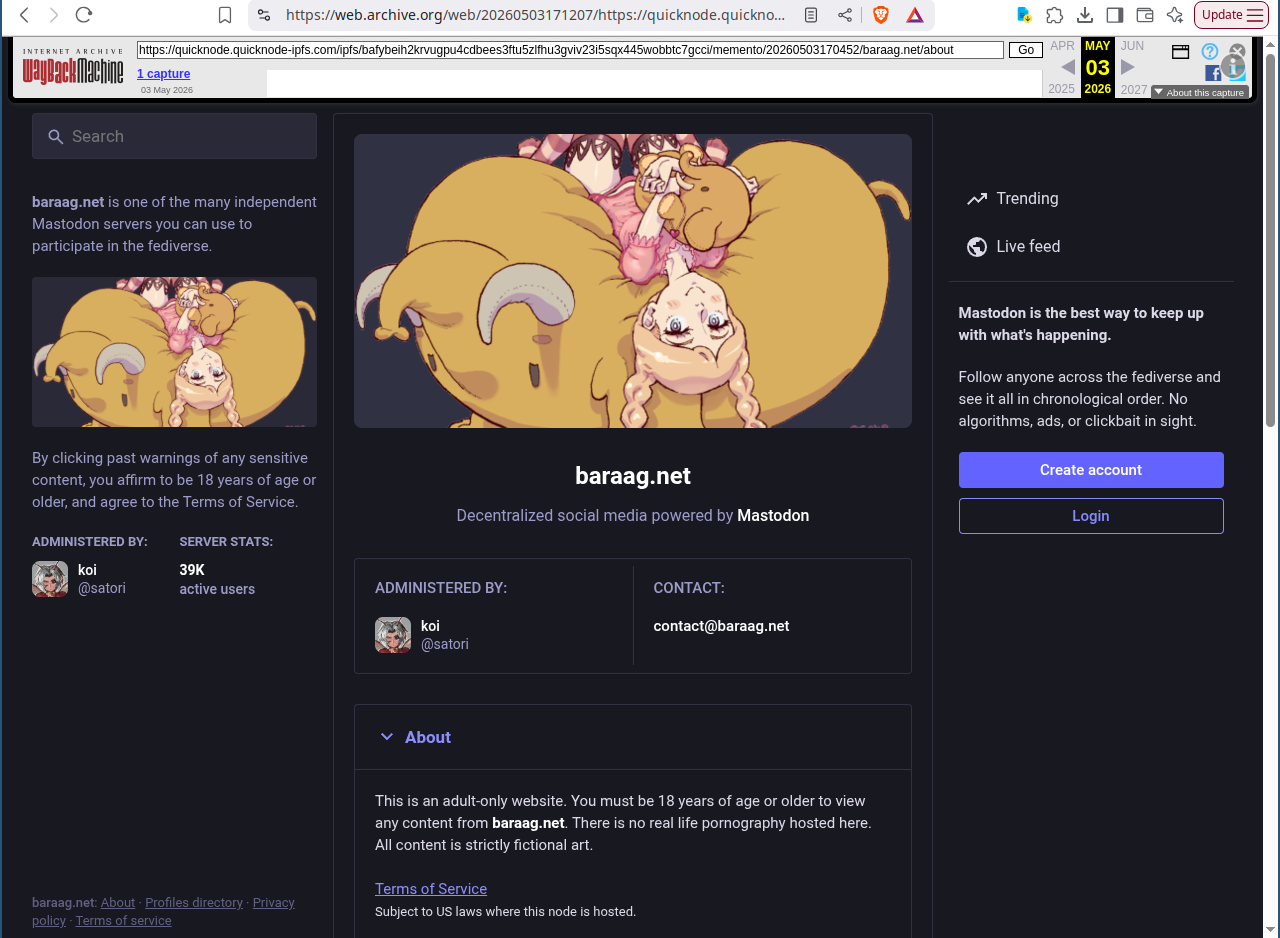Open the Terms of Service link
Screen dimensions: 1280x938
coord(431,889)
